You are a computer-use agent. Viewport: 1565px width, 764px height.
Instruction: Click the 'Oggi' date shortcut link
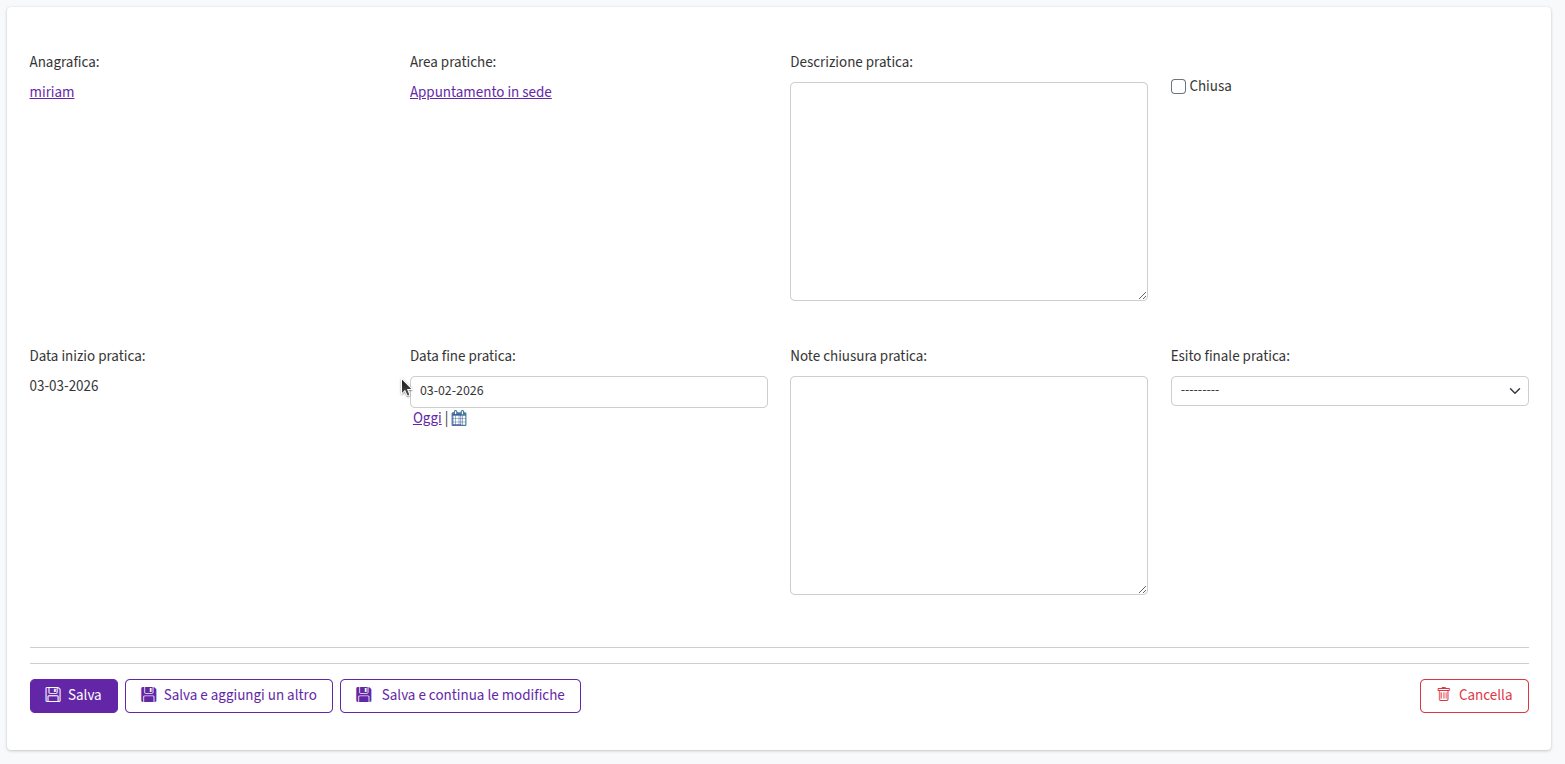pos(427,419)
